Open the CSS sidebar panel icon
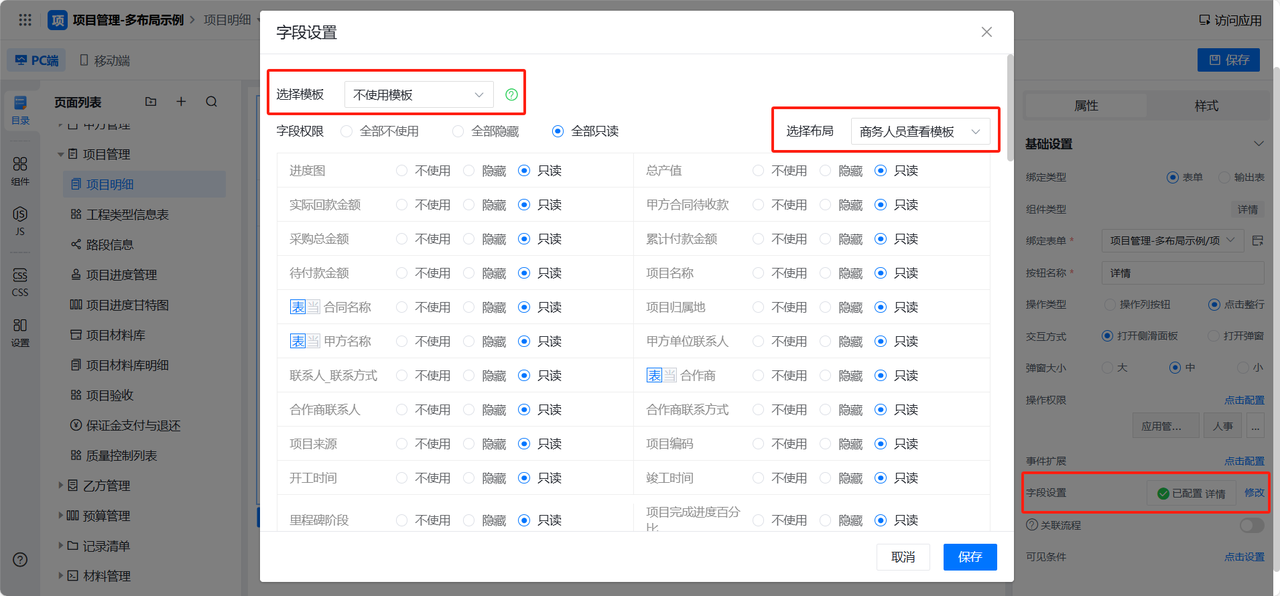 [x=20, y=282]
